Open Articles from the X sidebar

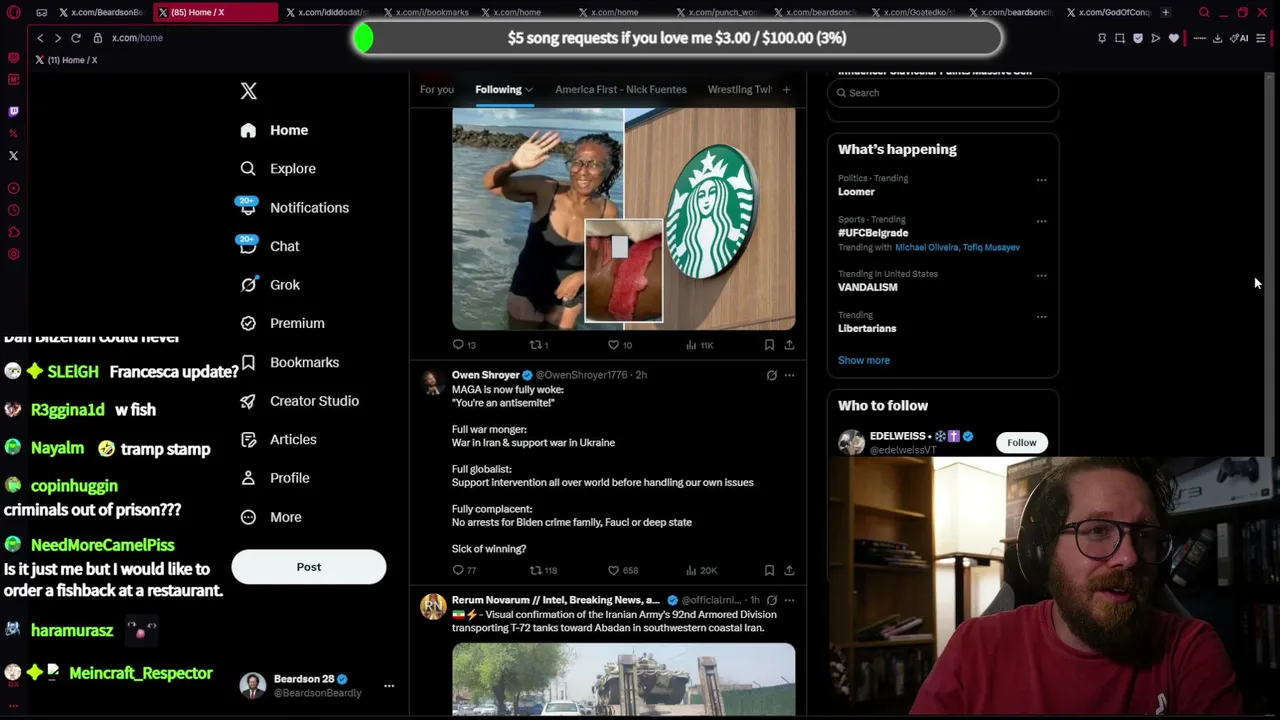coord(279,439)
